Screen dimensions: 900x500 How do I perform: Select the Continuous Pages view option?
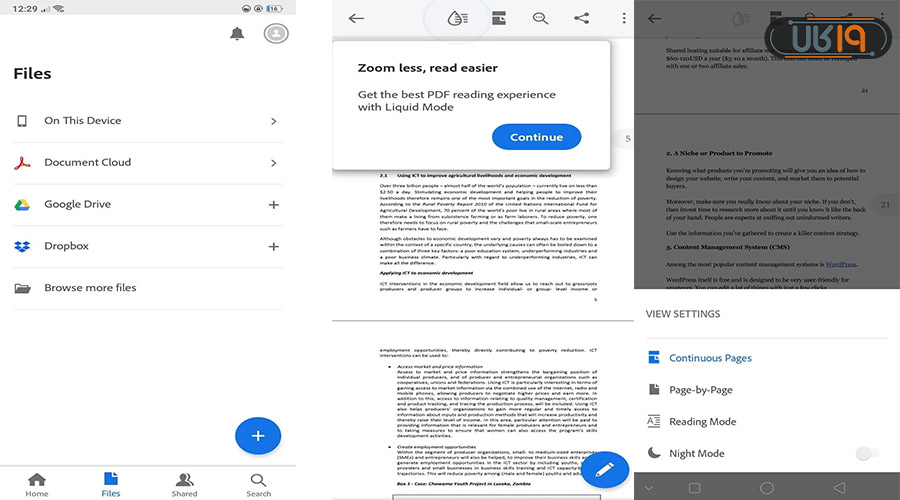710,358
